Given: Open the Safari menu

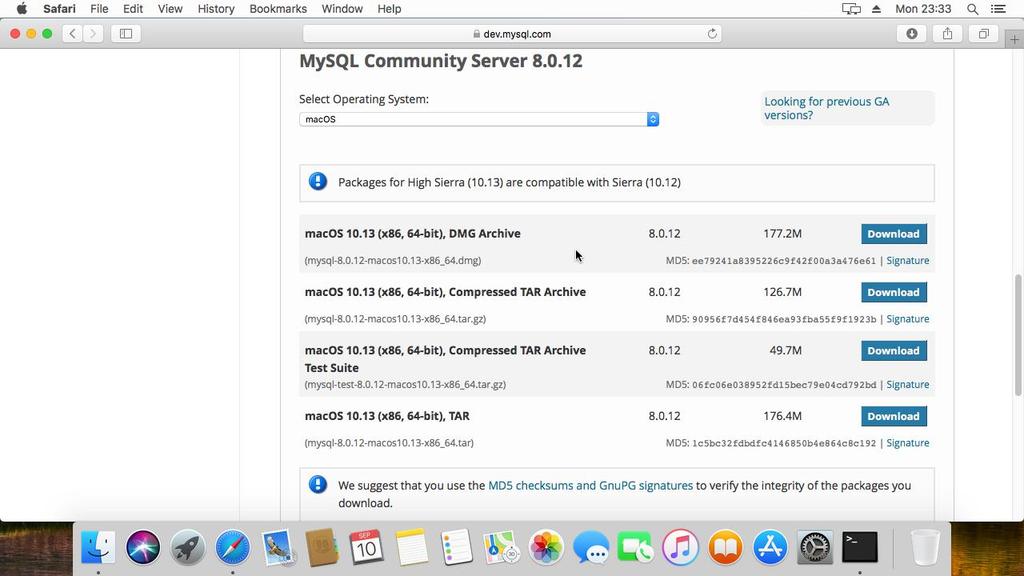Looking at the screenshot, I should point(59,8).
